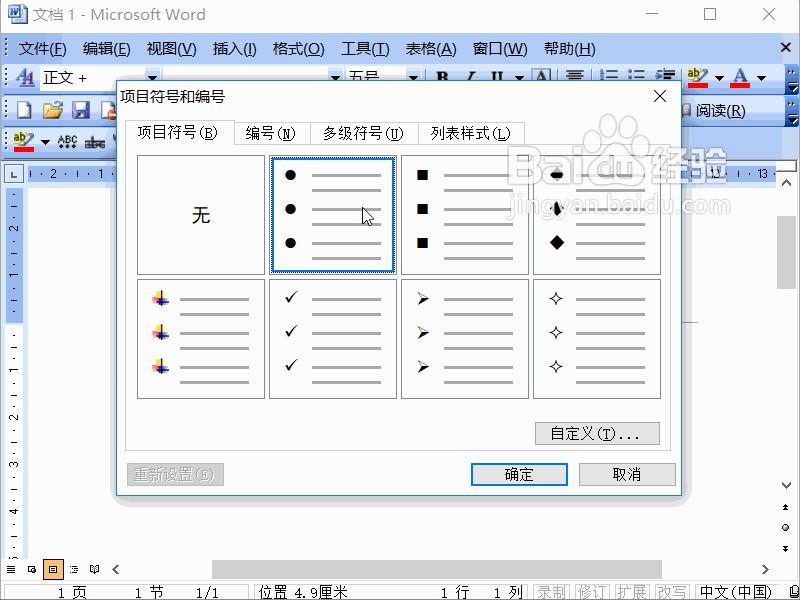Open the font name dropdown arrow
The height and width of the screenshot is (600, 800).
coord(335,78)
